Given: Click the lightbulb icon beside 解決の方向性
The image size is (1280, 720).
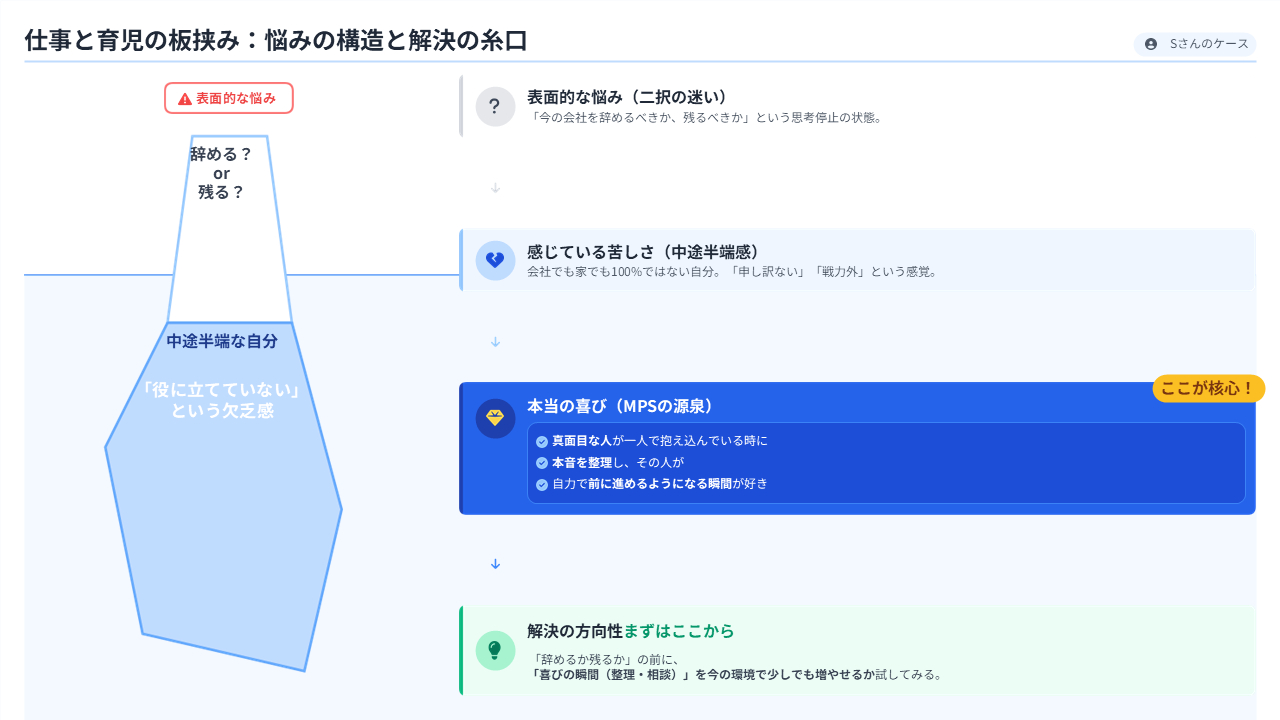Looking at the screenshot, I should click(495, 648).
